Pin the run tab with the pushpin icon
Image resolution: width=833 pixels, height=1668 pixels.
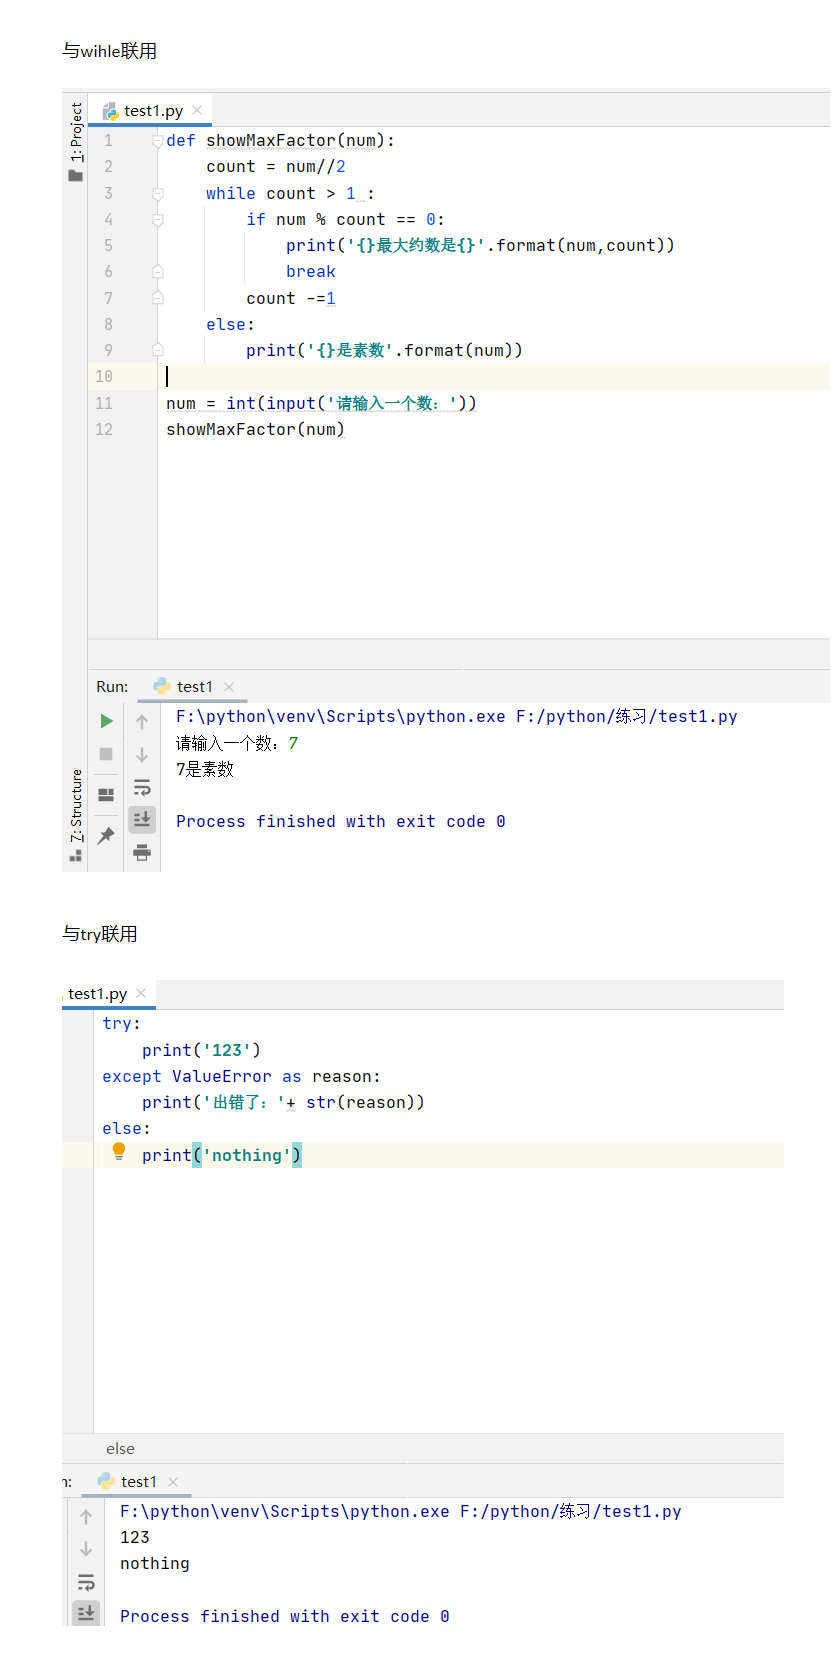[x=106, y=835]
